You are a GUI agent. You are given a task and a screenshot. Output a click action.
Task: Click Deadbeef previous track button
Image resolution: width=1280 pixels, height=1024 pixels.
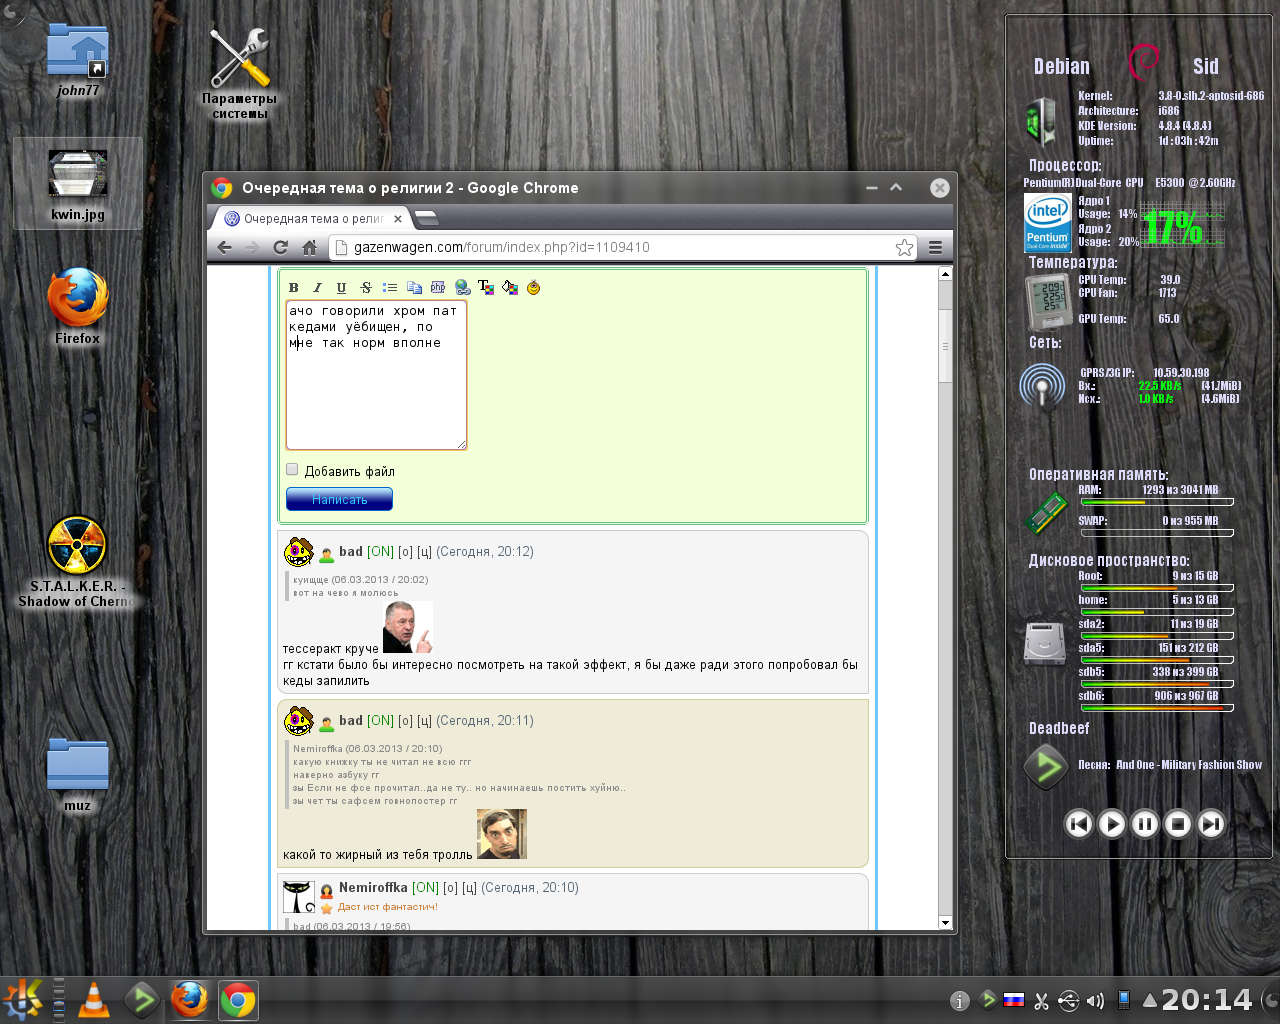(1078, 824)
